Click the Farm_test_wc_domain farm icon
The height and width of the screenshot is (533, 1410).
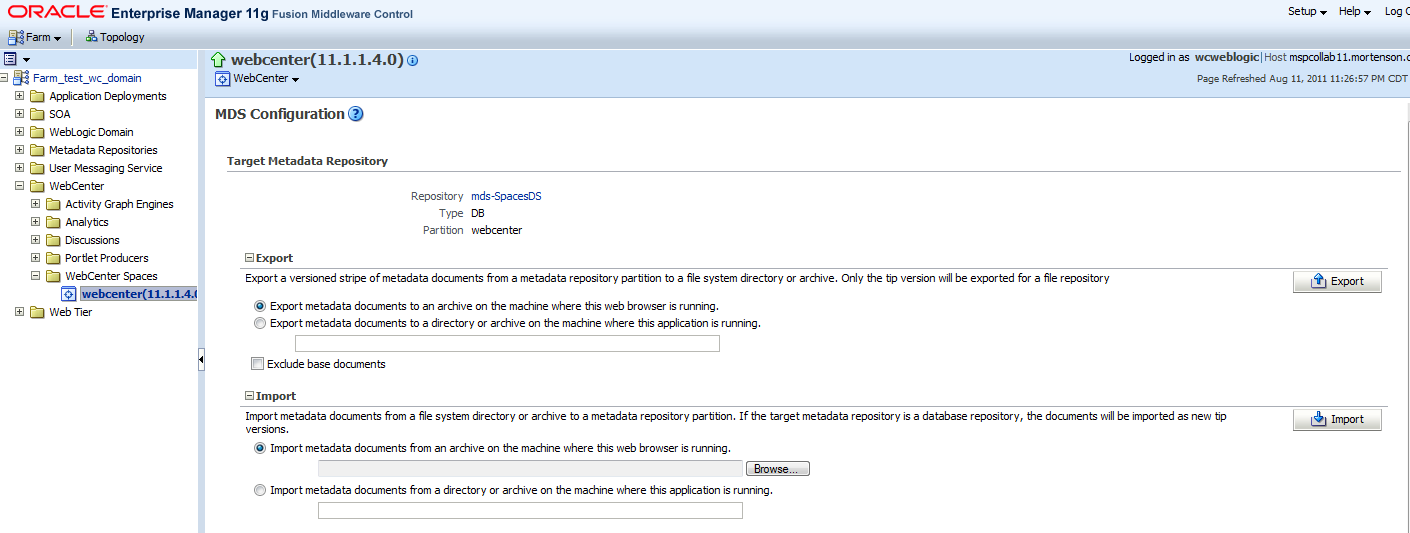point(21,78)
